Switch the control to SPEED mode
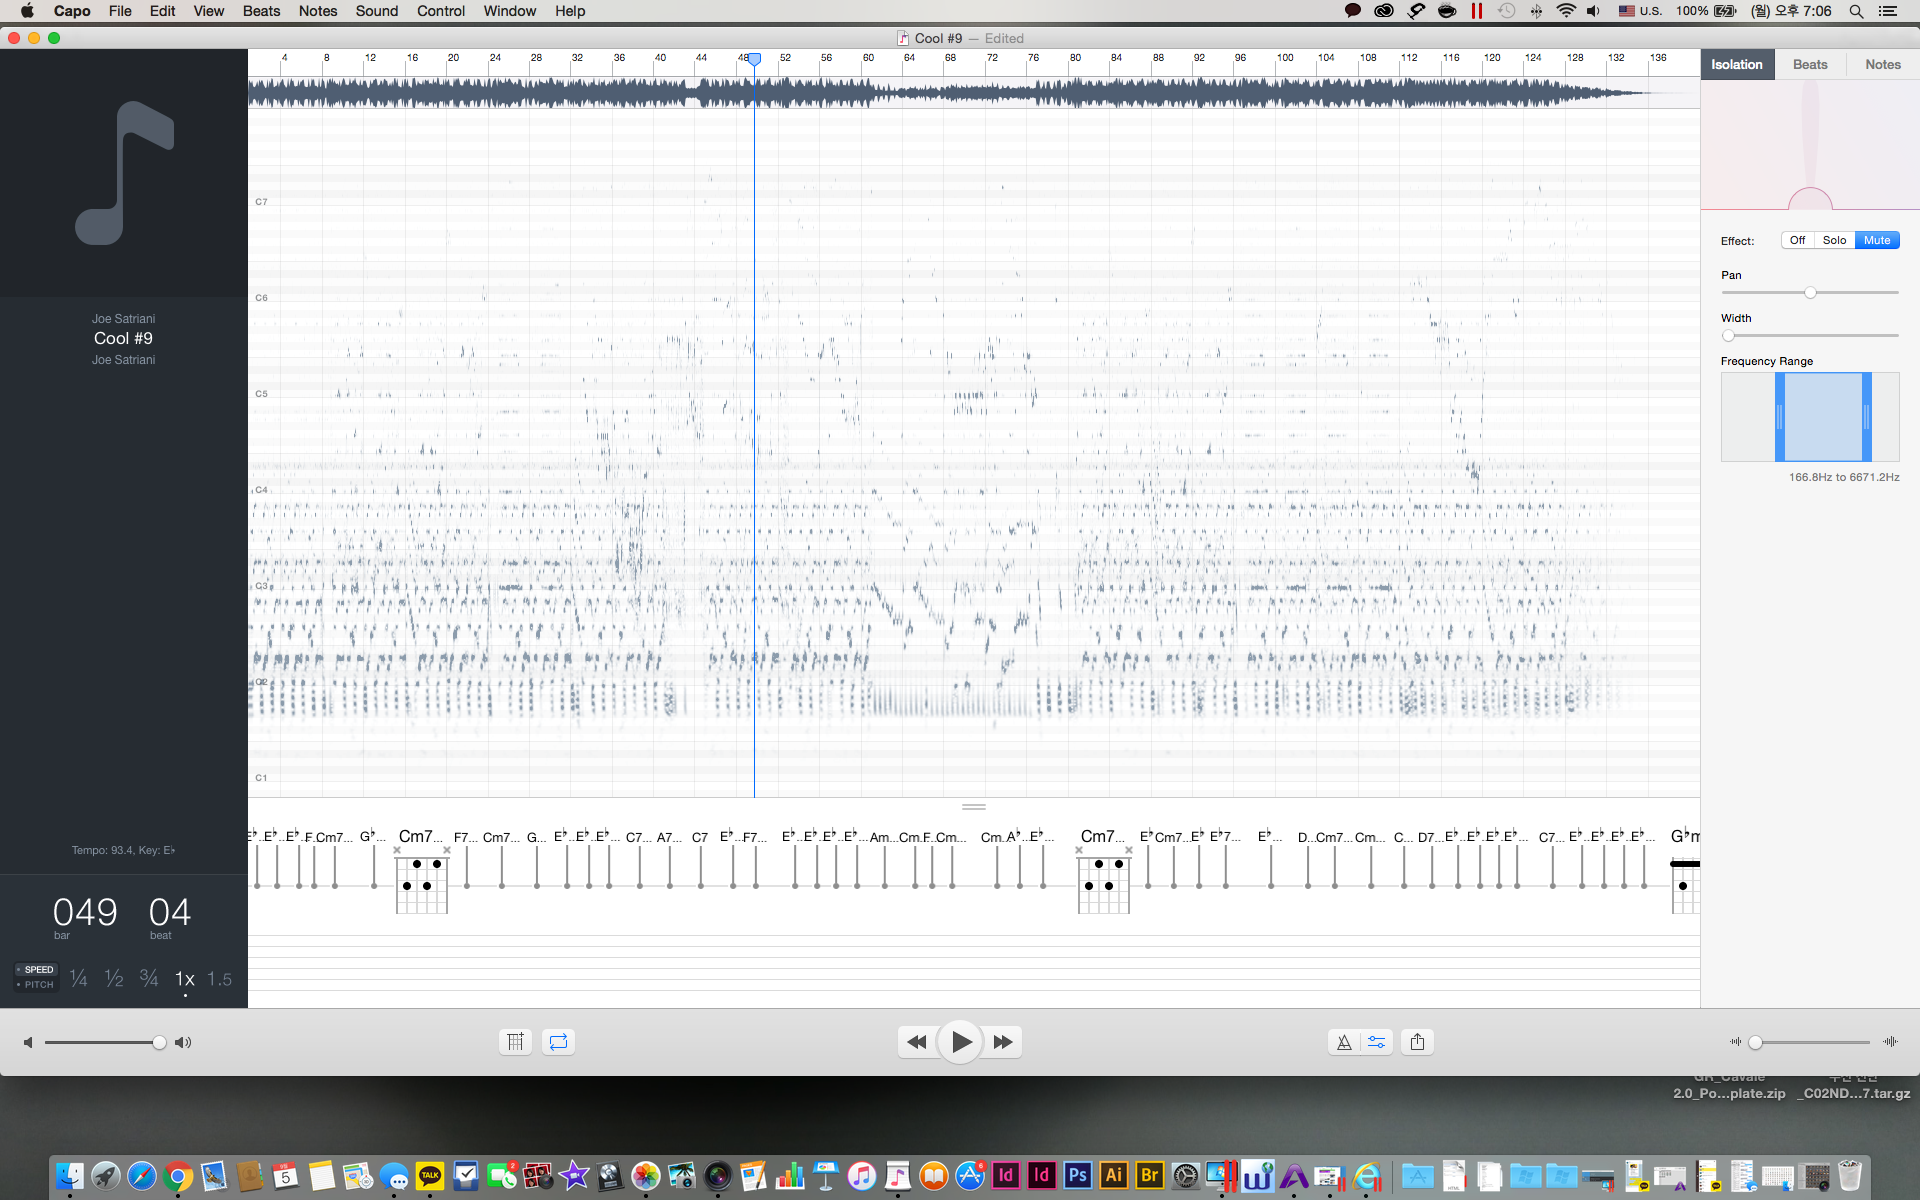Image resolution: width=1920 pixels, height=1200 pixels. (x=37, y=969)
